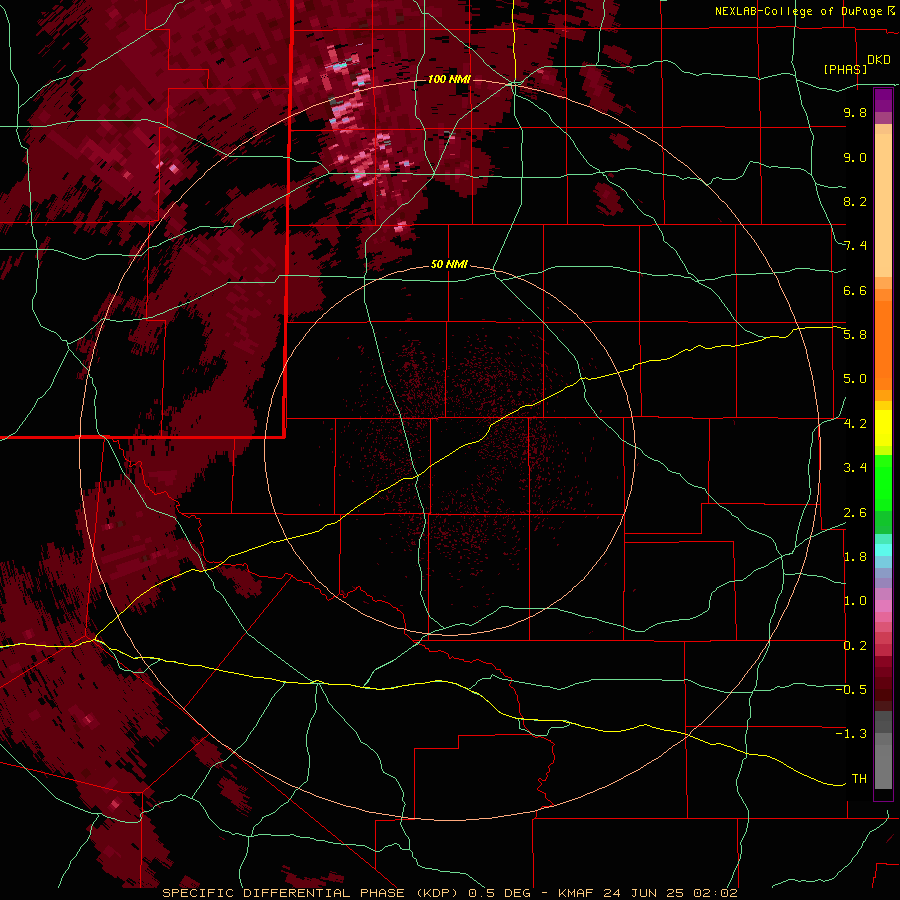
Task: Click the 9.8 value on the scale
Action: (x=855, y=112)
